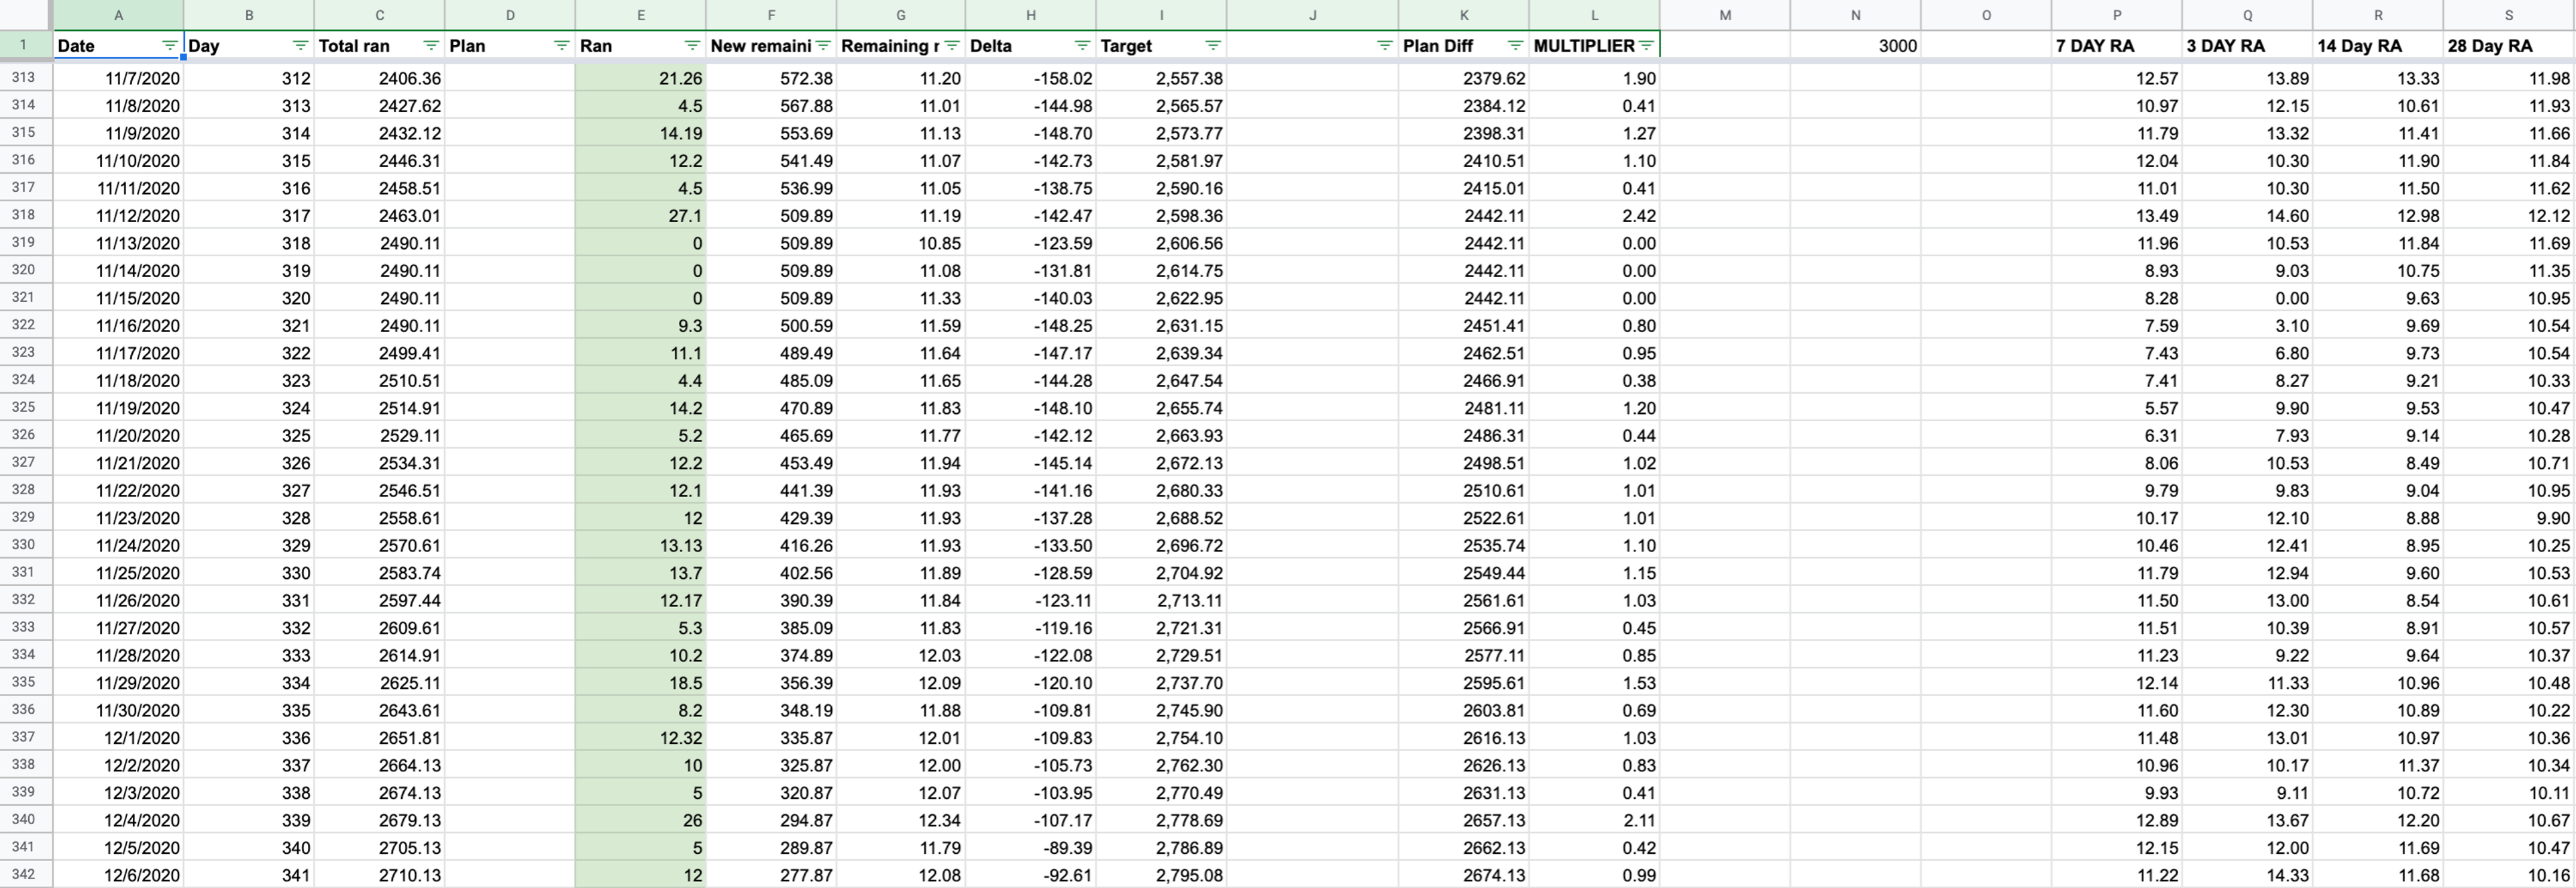Click Ran cell with value 21.26
Viewport: 2576px width, 888px height.
tap(641, 78)
